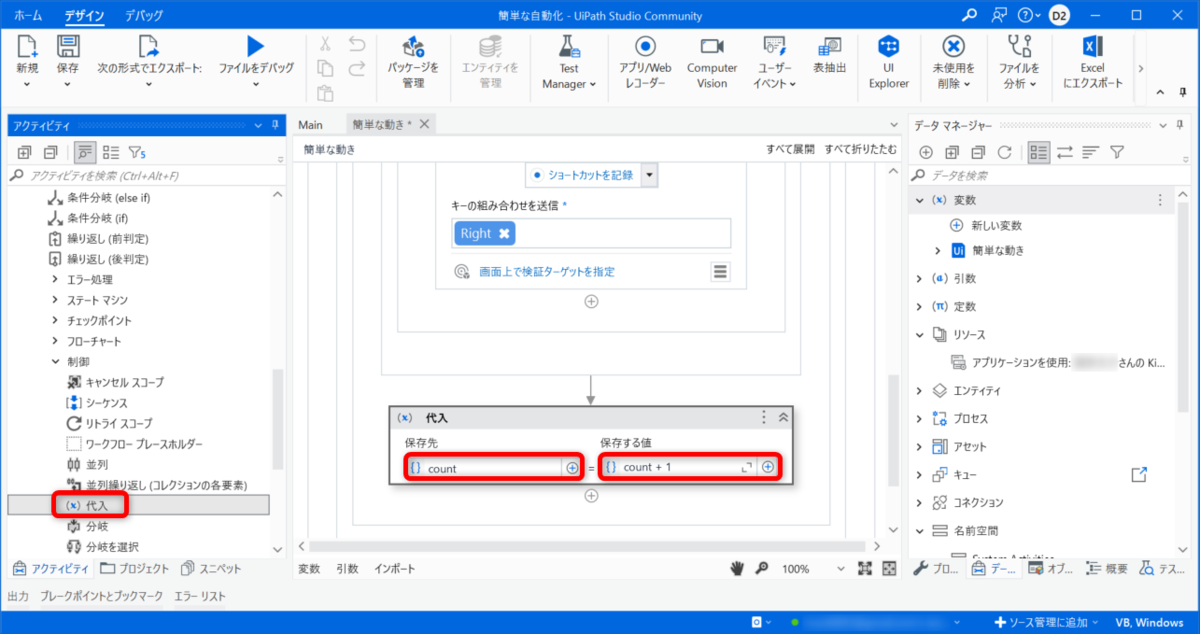Screen dimensions: 1200x634
Task: Open the スニペット panel tab
Action: click(x=211, y=569)
